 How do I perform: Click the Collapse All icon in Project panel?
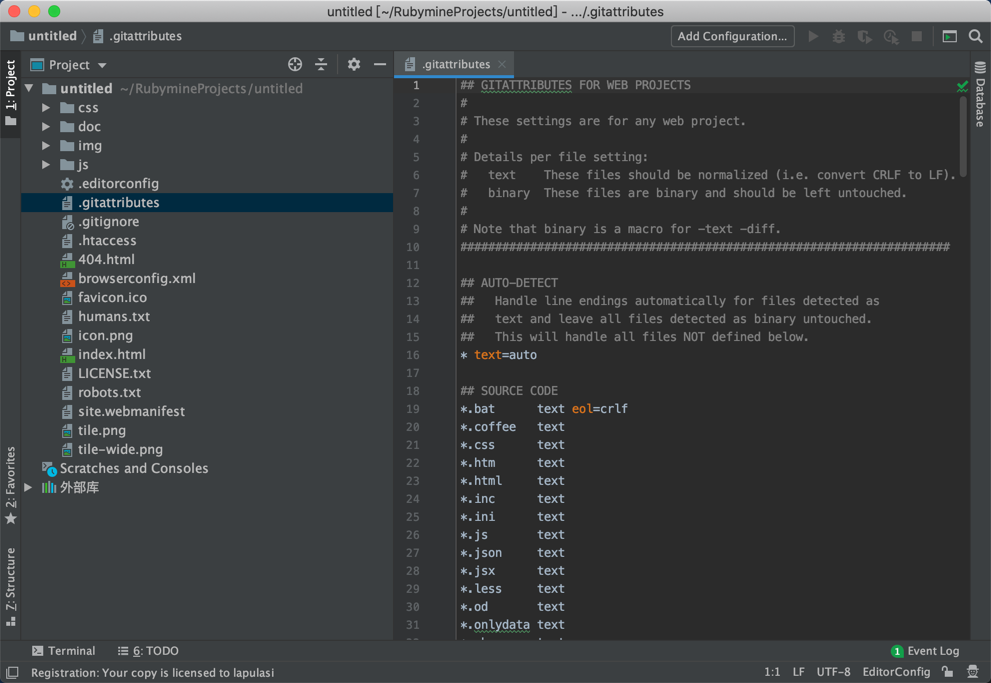[x=321, y=64]
